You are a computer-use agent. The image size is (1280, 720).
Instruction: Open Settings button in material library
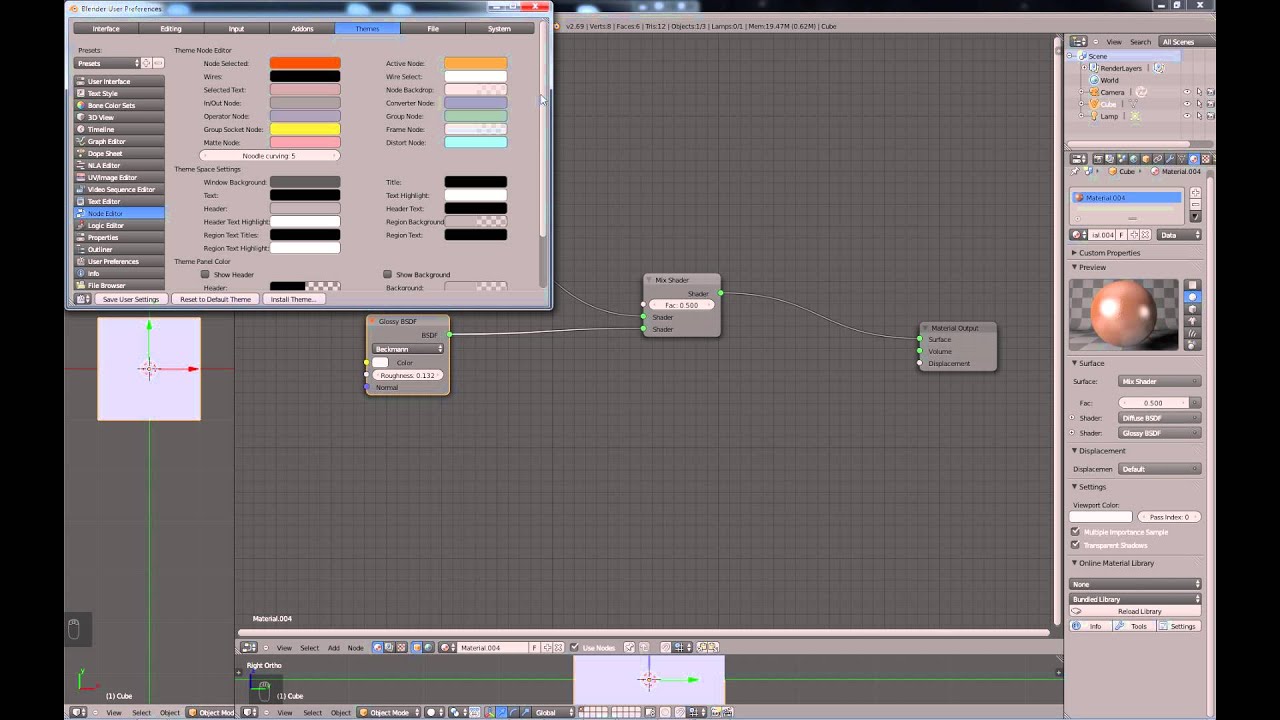pyautogui.click(x=1179, y=626)
